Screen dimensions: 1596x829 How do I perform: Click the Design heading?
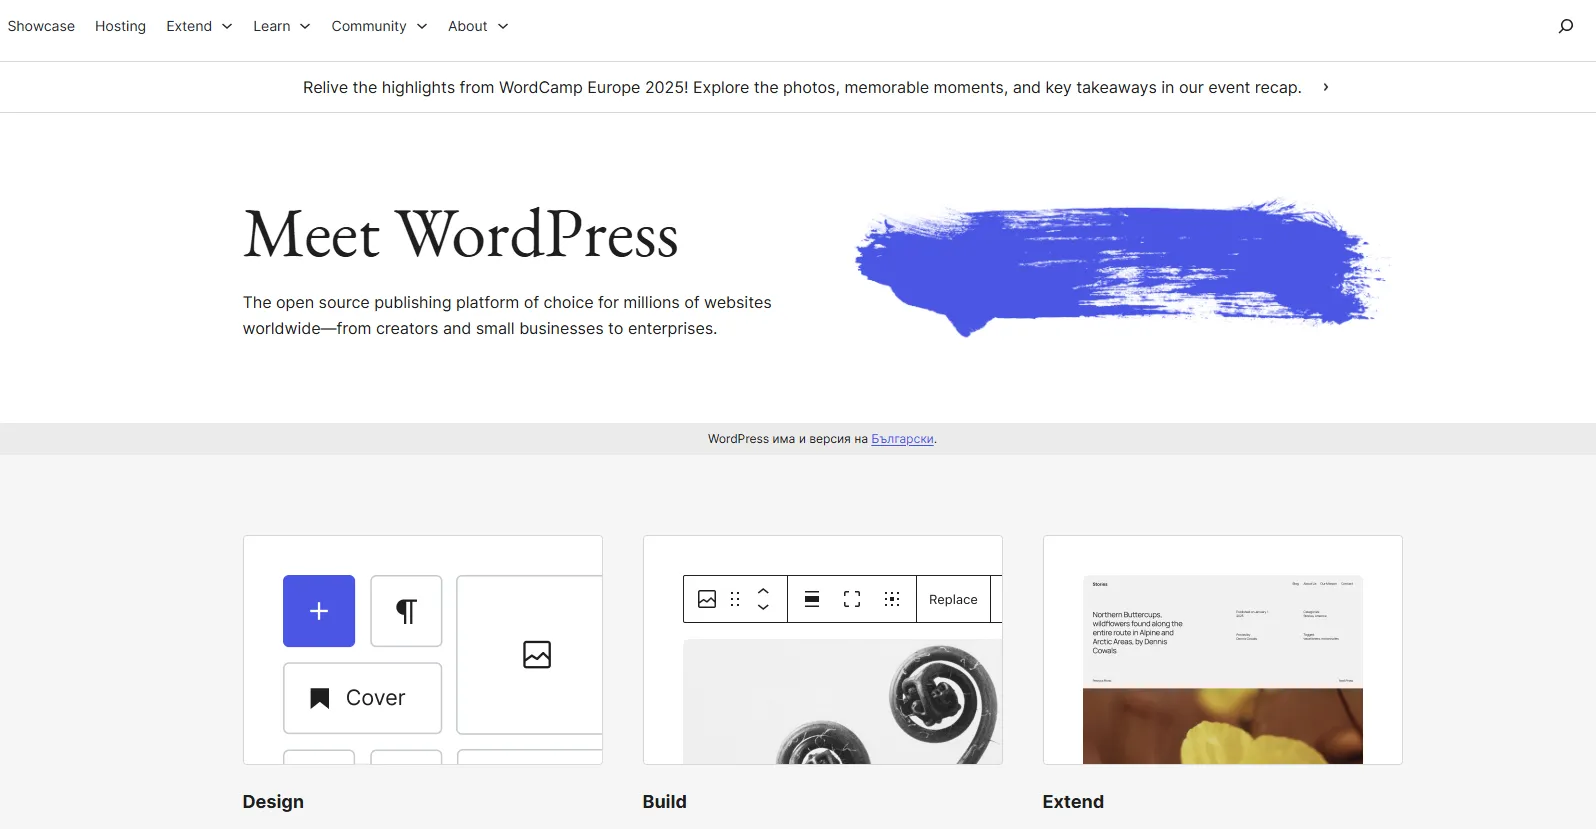[273, 802]
